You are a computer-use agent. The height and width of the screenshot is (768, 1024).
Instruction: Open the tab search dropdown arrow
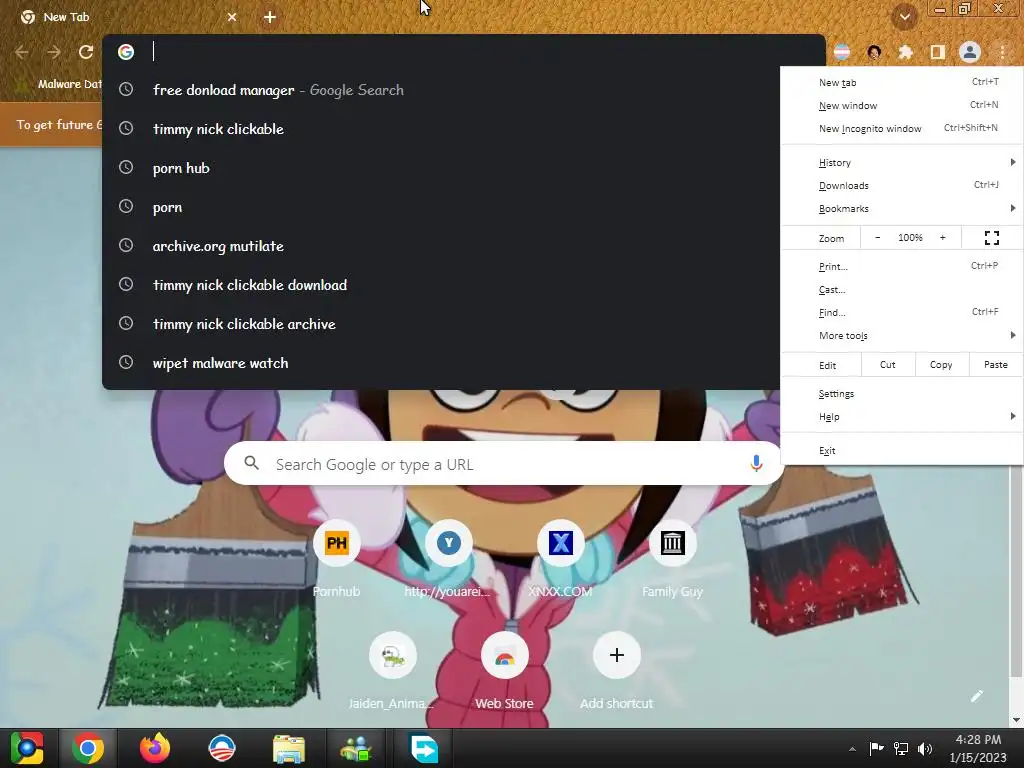[x=905, y=17]
